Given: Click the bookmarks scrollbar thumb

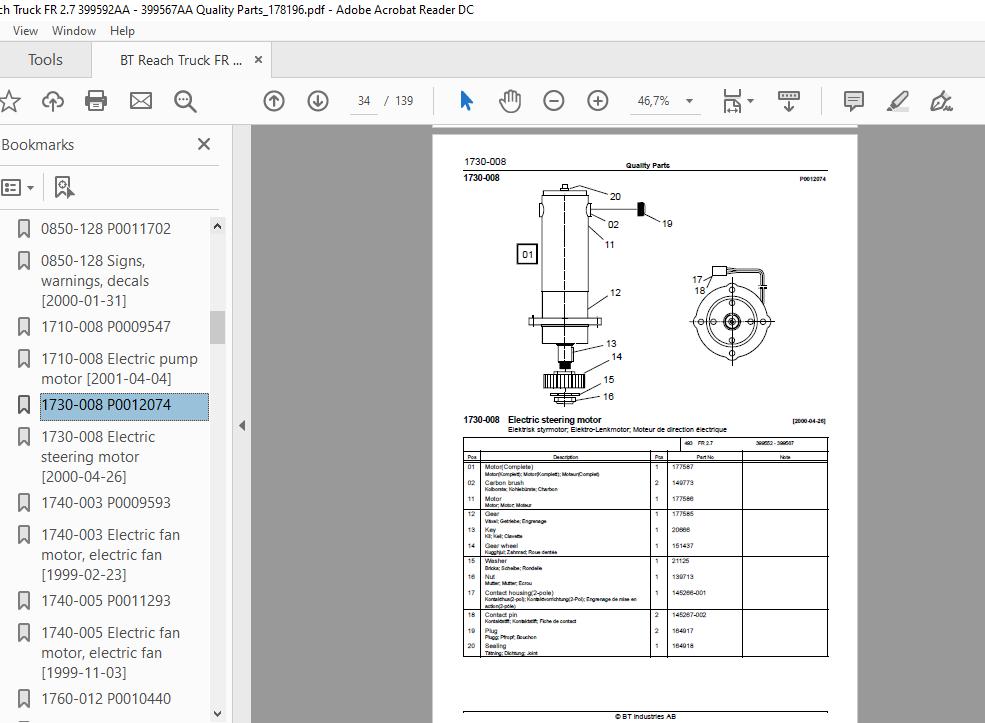Looking at the screenshot, I should tap(217, 327).
